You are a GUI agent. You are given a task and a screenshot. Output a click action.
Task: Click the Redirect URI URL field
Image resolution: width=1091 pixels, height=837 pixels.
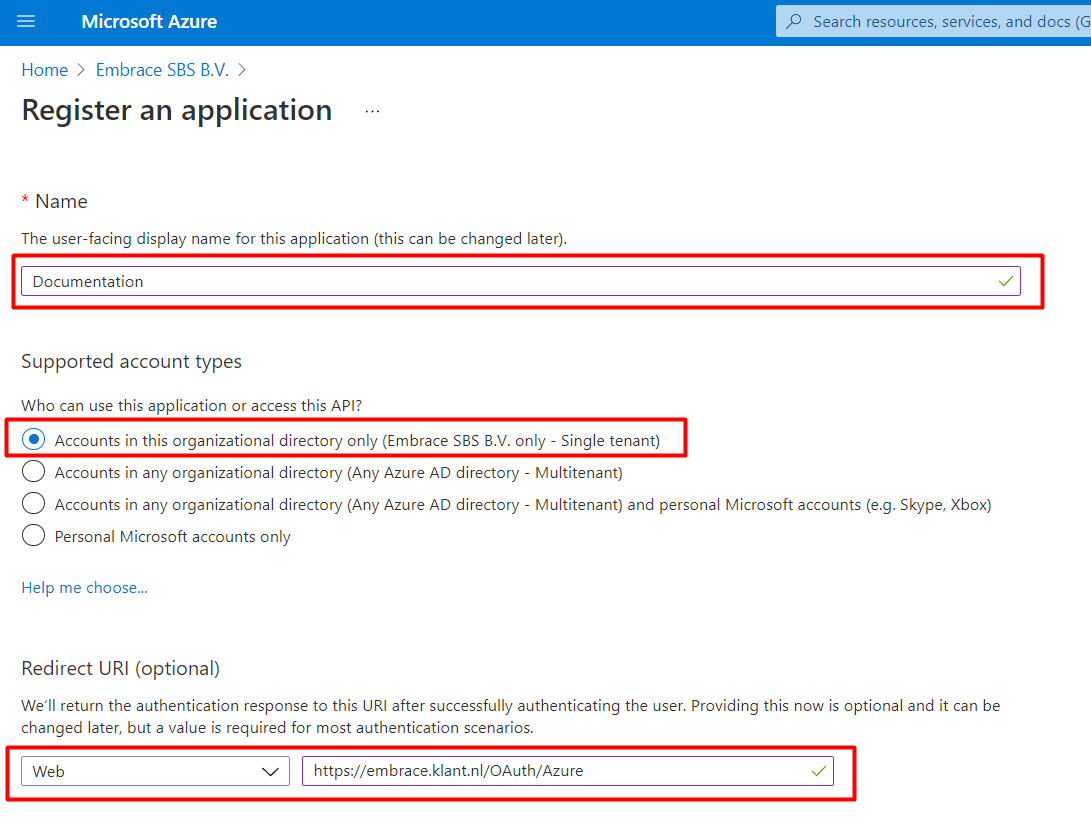[568, 771]
